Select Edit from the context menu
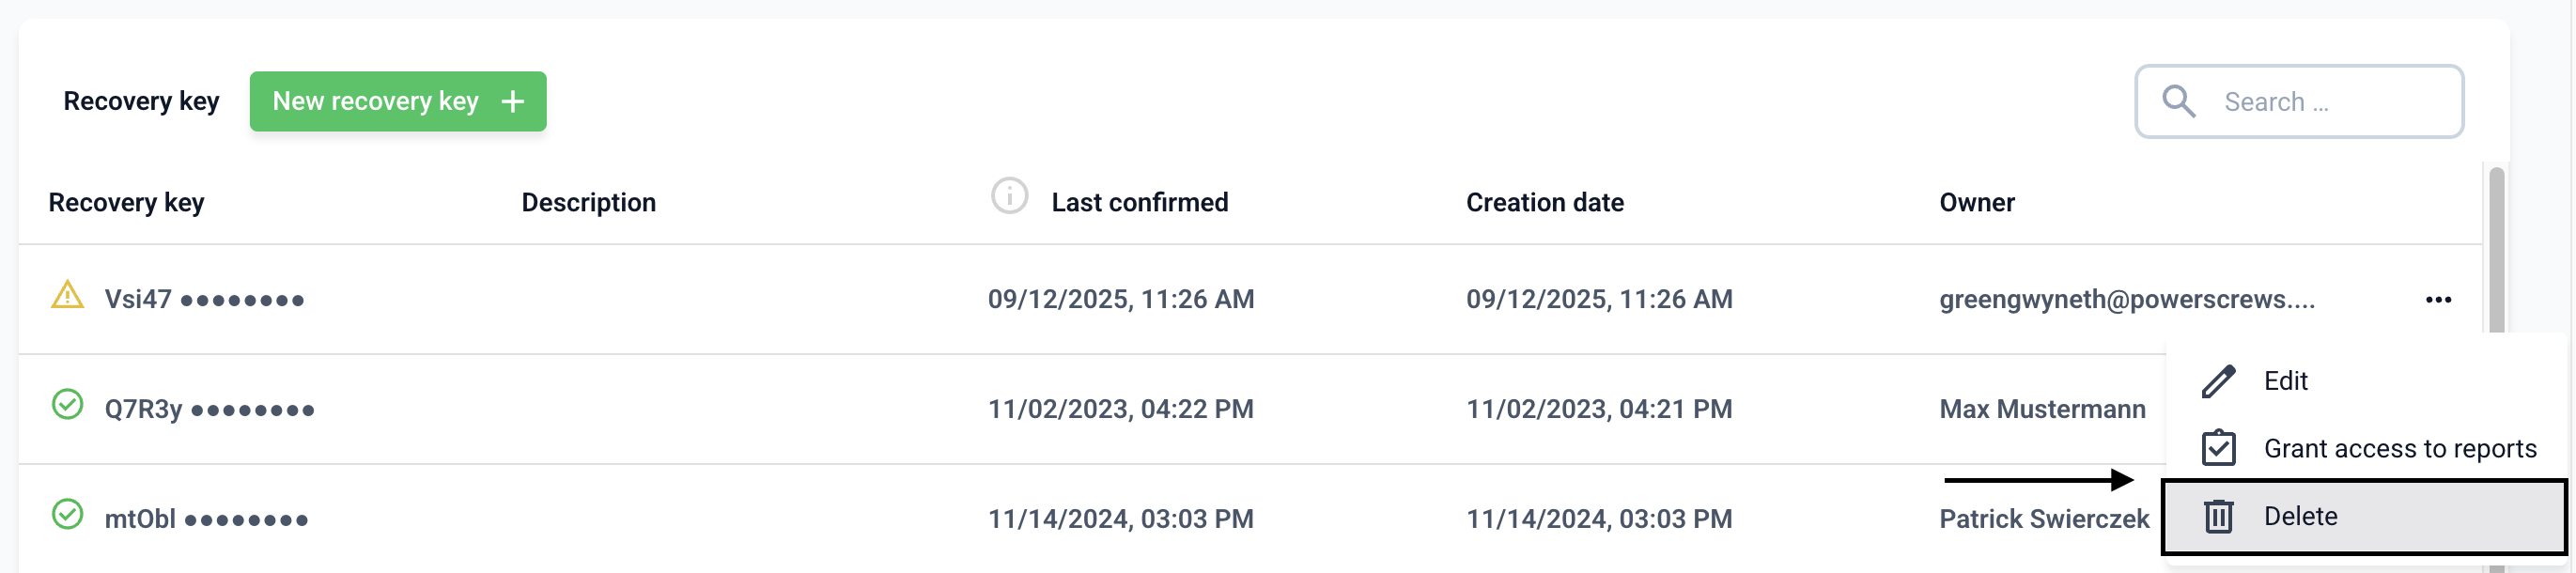 (x=2285, y=381)
